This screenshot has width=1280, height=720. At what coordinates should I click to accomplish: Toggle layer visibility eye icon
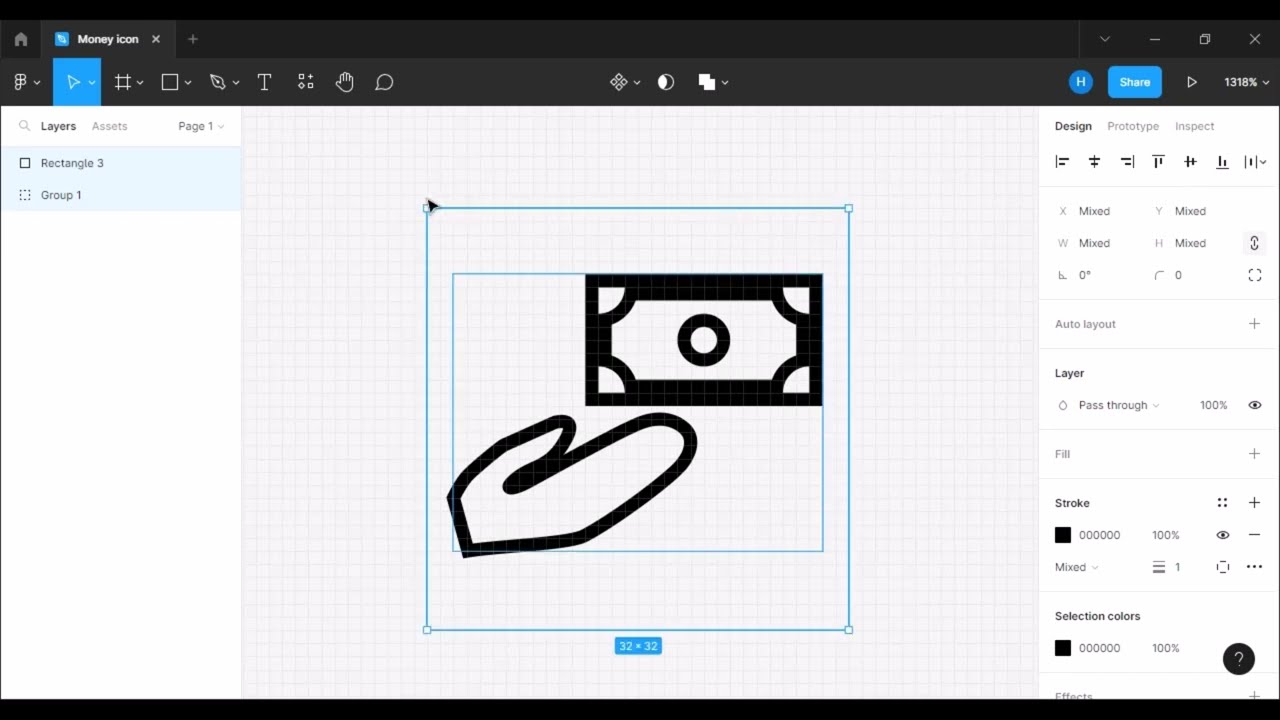1254,405
